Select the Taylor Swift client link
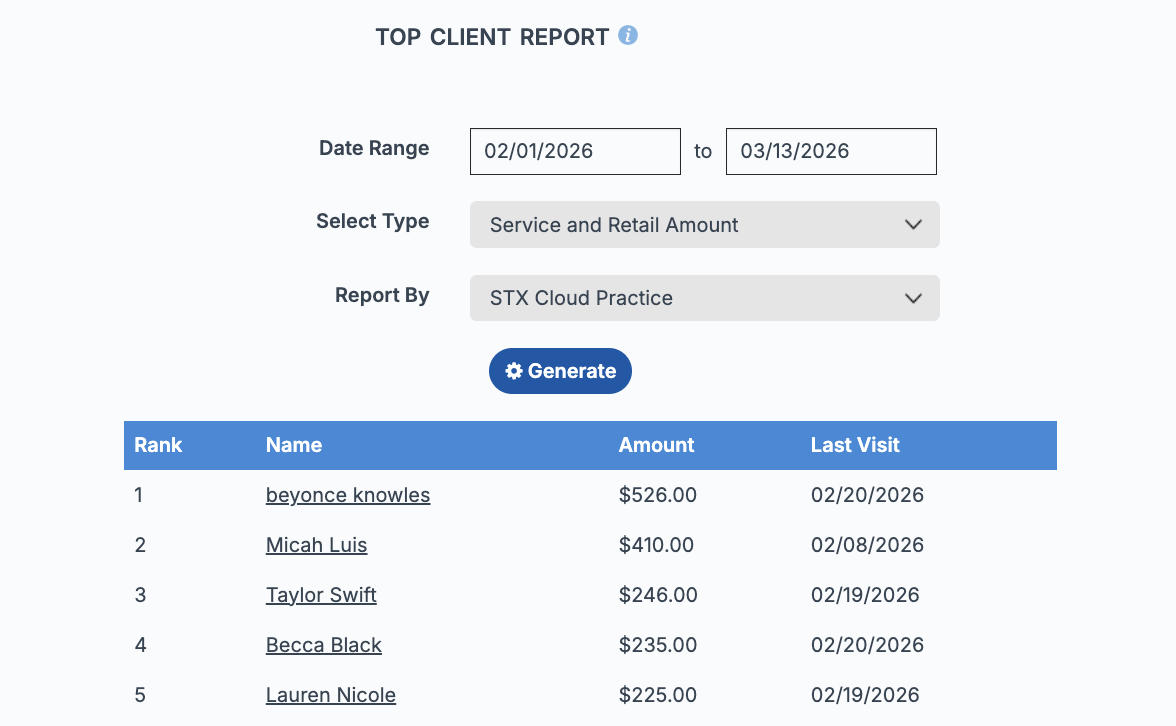This screenshot has height=726, width=1176. pyautogui.click(x=321, y=595)
